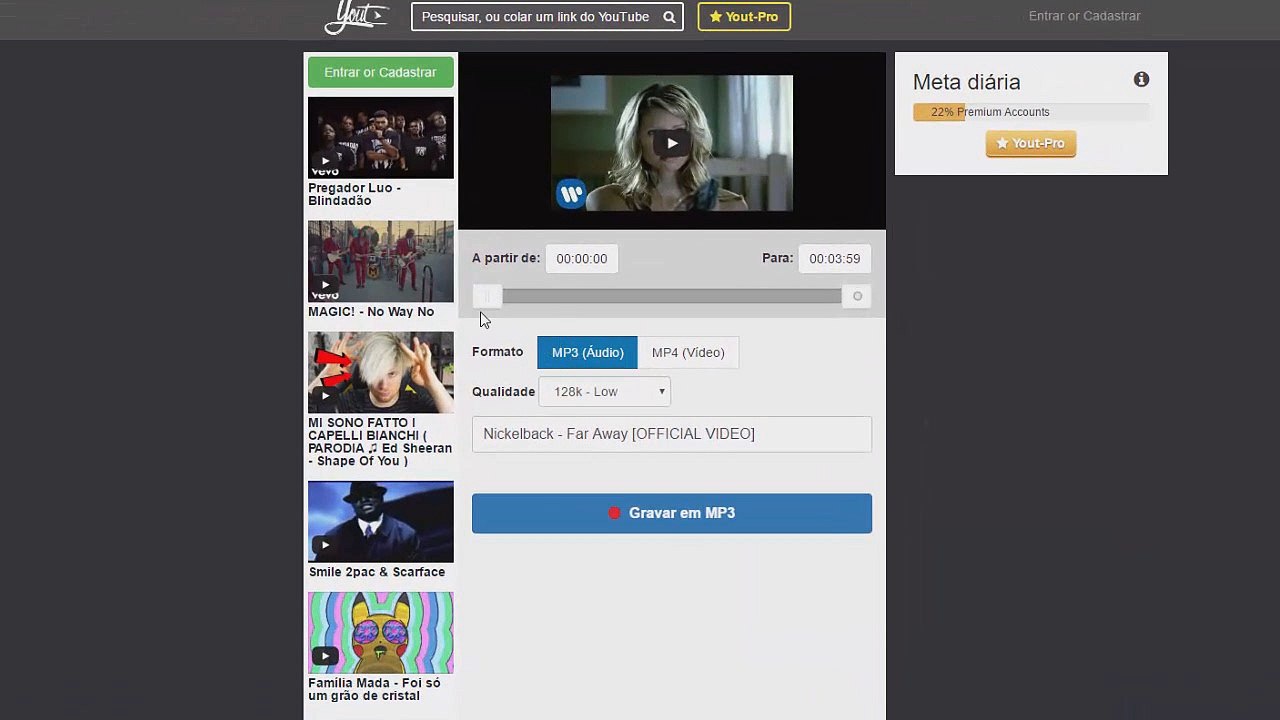Click the Gravar em MP3 button
Screen dimensions: 1280x720
click(672, 513)
